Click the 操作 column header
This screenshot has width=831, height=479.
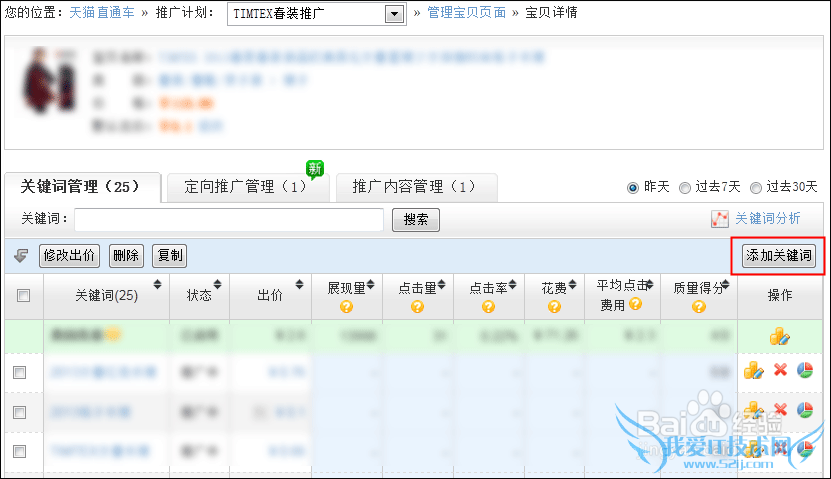(780, 296)
